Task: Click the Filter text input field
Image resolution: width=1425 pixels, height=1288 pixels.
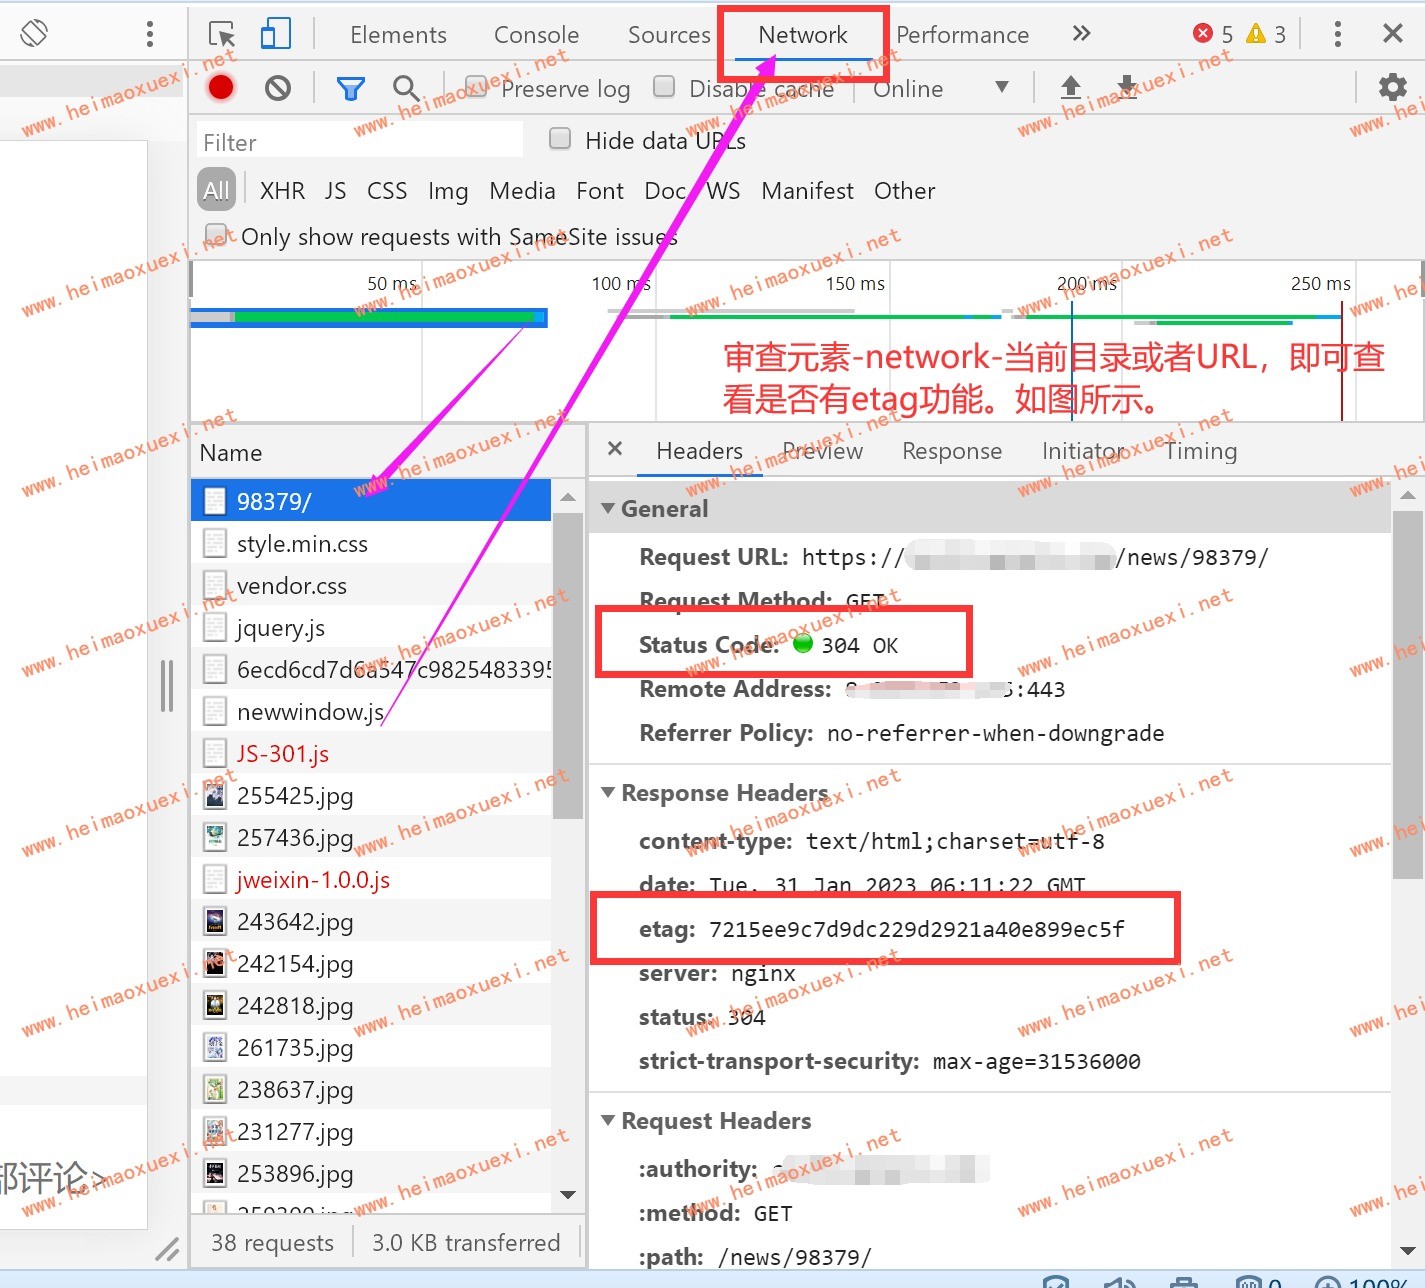Action: click(x=360, y=142)
